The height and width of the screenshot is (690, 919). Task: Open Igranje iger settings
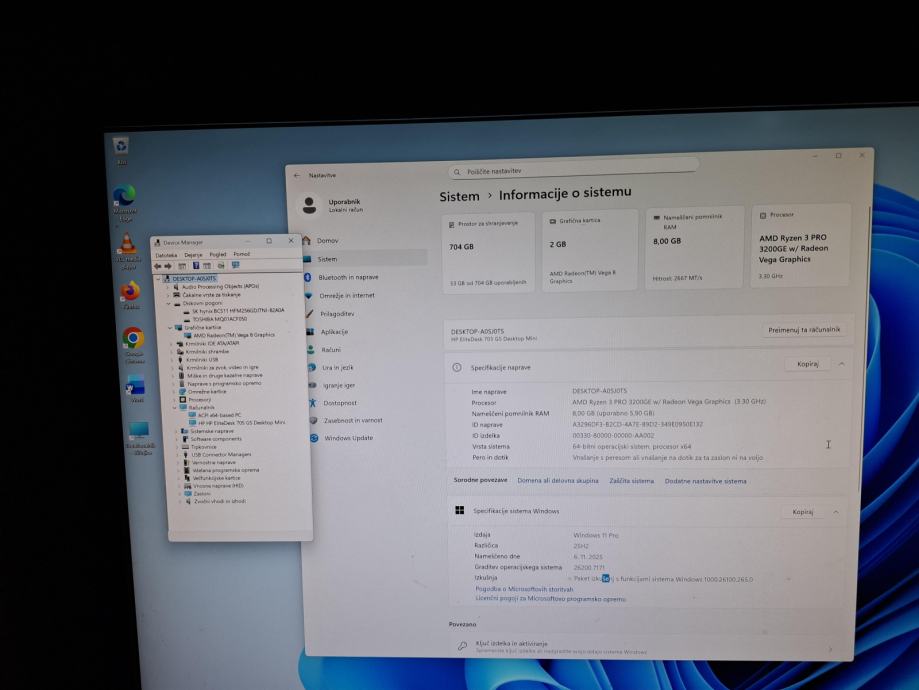click(339, 386)
